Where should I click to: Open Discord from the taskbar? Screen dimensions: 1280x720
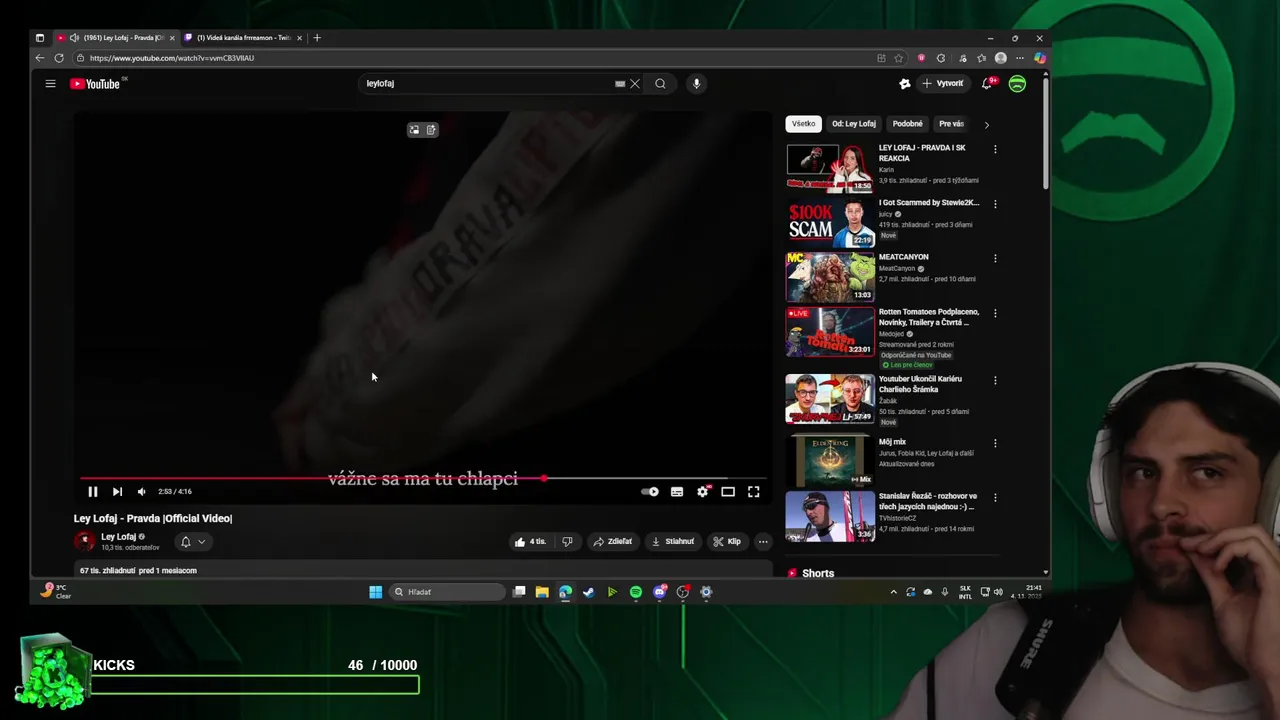(659, 592)
